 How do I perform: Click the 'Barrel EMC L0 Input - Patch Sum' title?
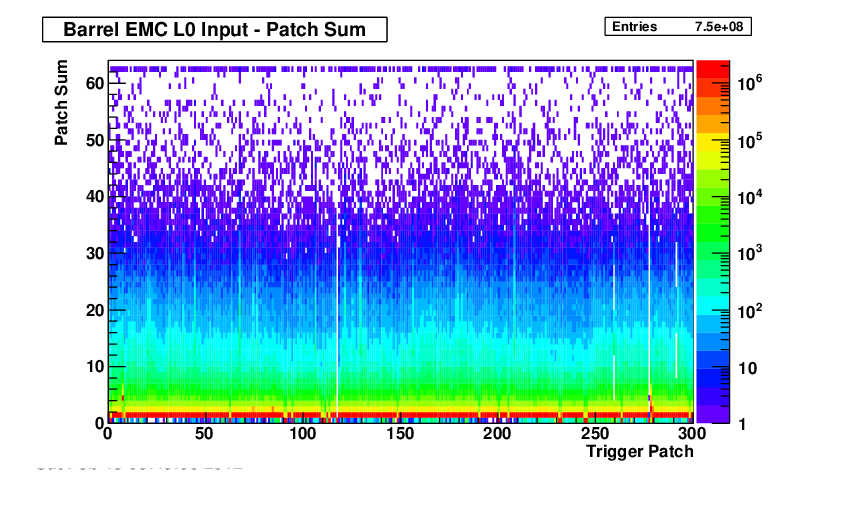[215, 29]
